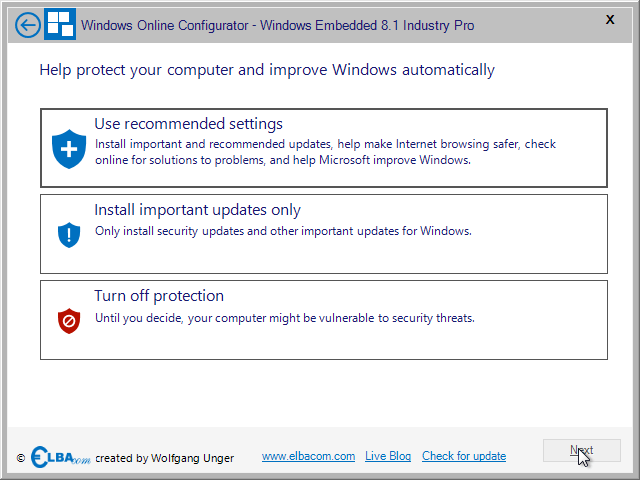Click the red shield prohibited icon
Viewport: 640px width, 480px height.
69,321
